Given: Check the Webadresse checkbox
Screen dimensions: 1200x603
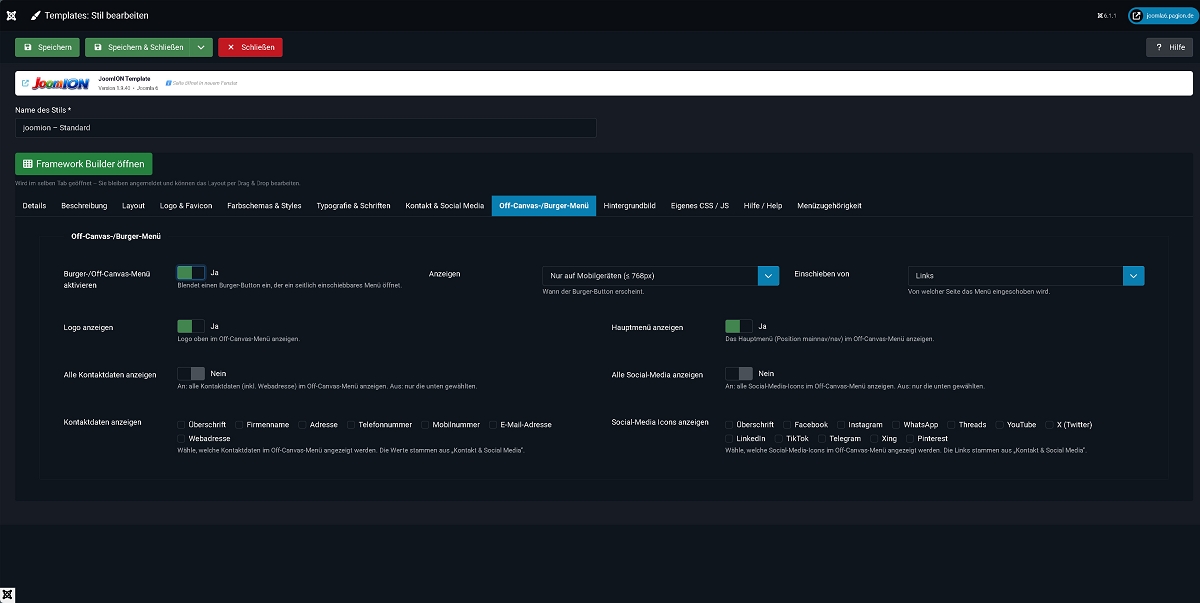Looking at the screenshot, I should tap(181, 439).
